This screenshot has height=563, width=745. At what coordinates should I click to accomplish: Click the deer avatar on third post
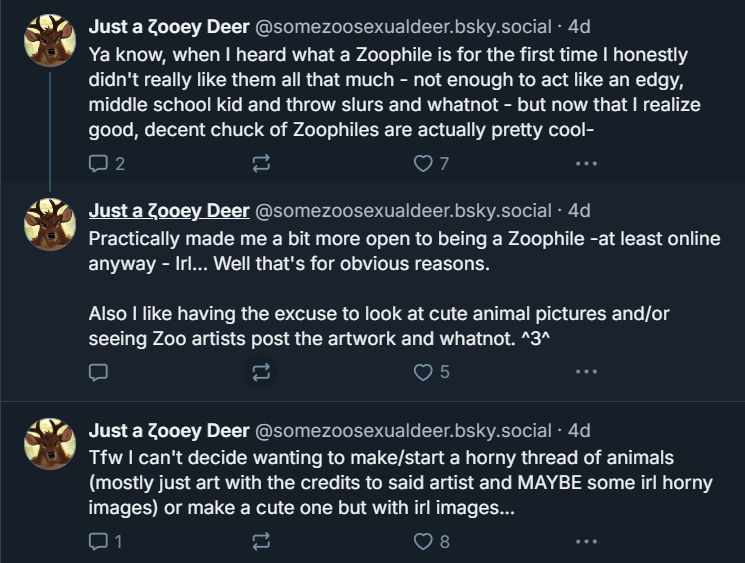[x=50, y=444]
